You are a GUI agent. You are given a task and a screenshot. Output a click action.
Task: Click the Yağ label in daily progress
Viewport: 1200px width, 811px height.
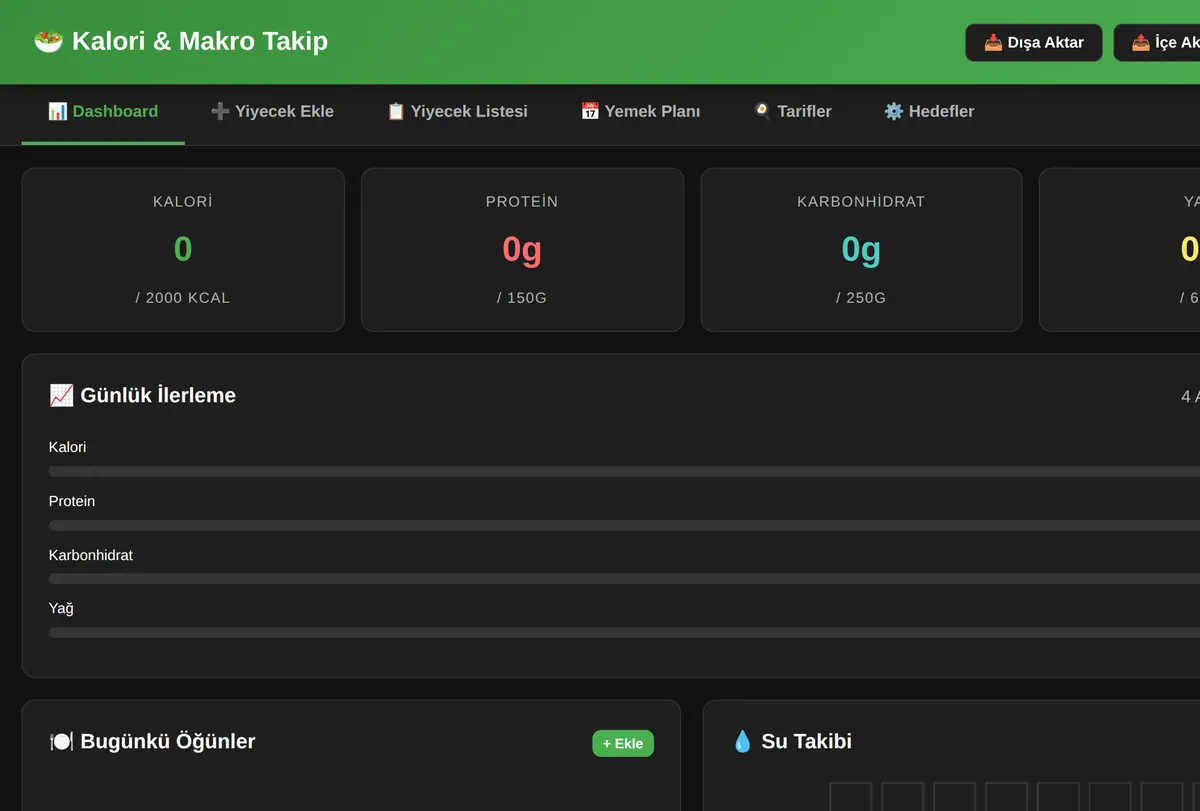[61, 608]
